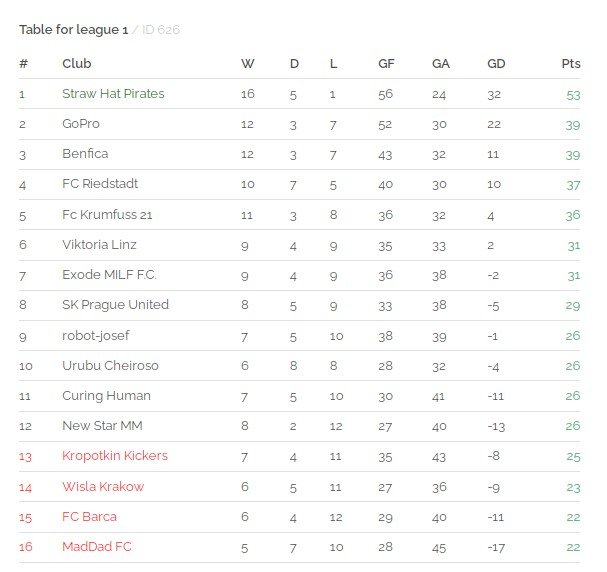Screen dimensions: 607x572
Task: Select Fc Krumfuss 21 in table
Action: 107,214
